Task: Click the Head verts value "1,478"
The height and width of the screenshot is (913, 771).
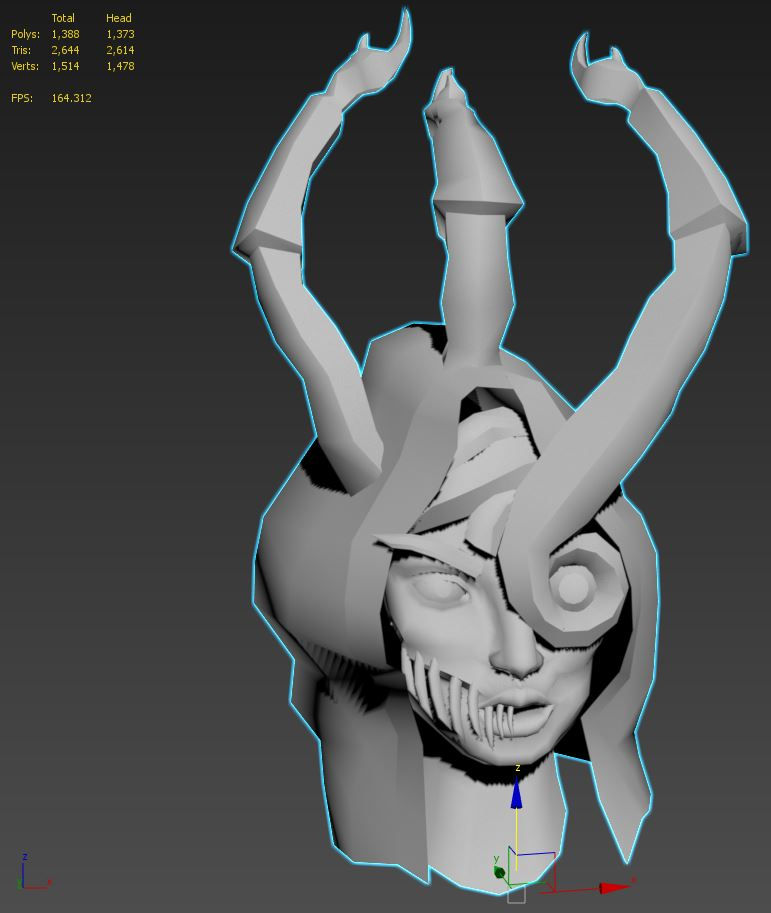Action: (120, 66)
